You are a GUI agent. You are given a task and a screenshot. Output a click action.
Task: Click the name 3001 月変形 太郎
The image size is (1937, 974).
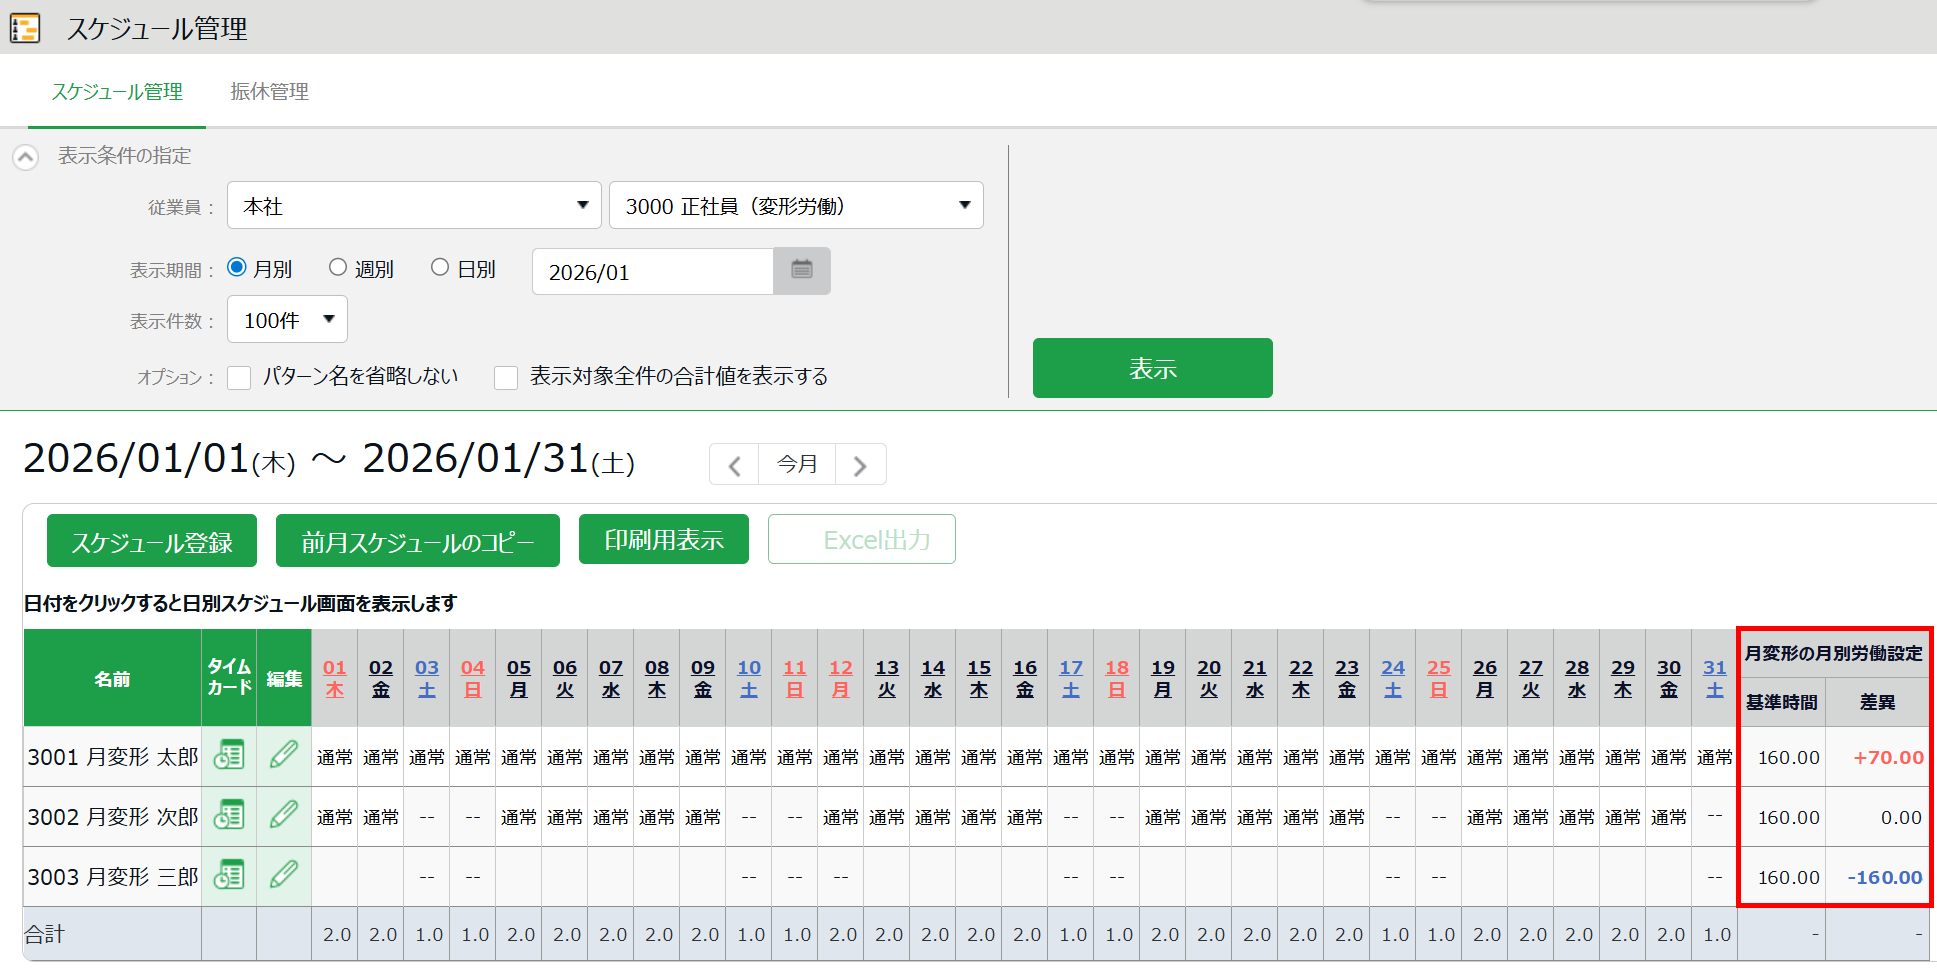113,757
